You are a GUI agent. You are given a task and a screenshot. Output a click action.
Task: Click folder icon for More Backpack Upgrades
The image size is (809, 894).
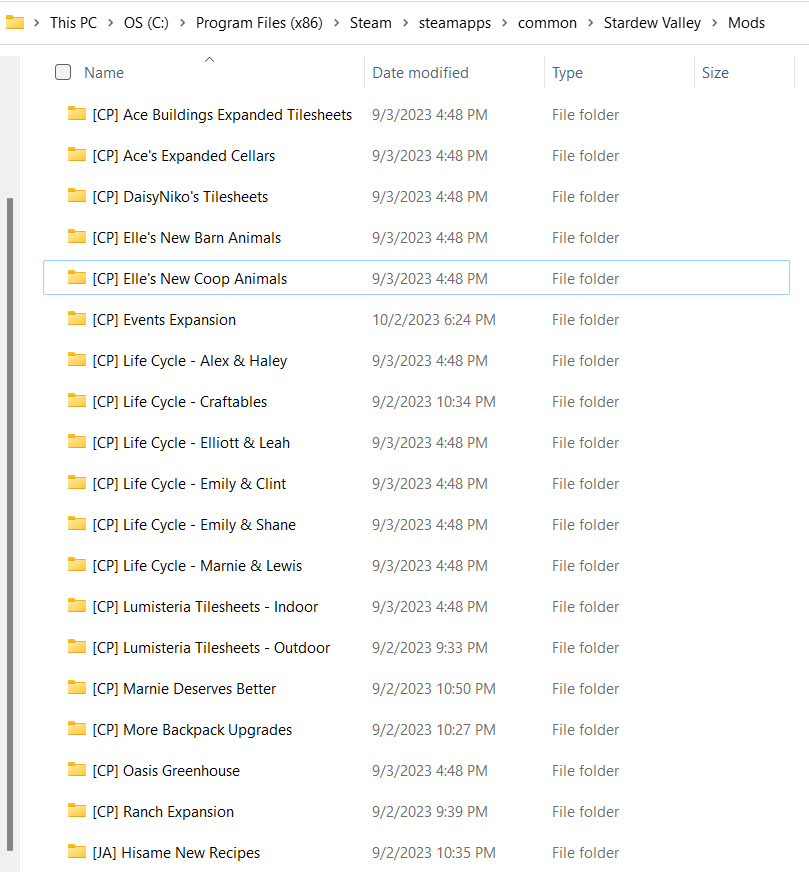pos(77,729)
